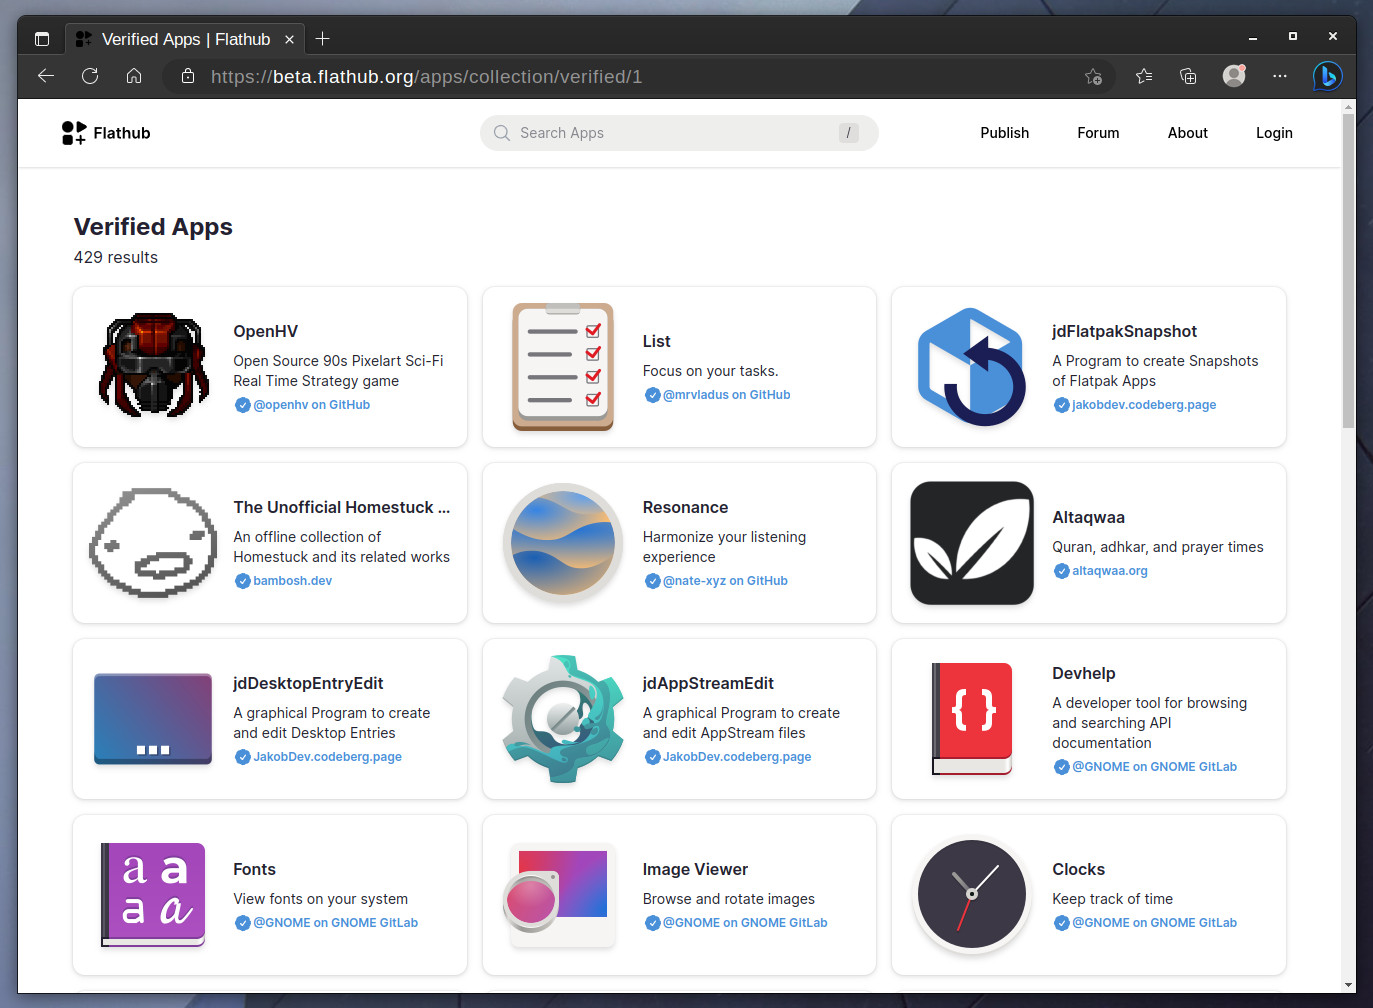
Task: Click the OpenHV app title
Action: click(x=265, y=332)
